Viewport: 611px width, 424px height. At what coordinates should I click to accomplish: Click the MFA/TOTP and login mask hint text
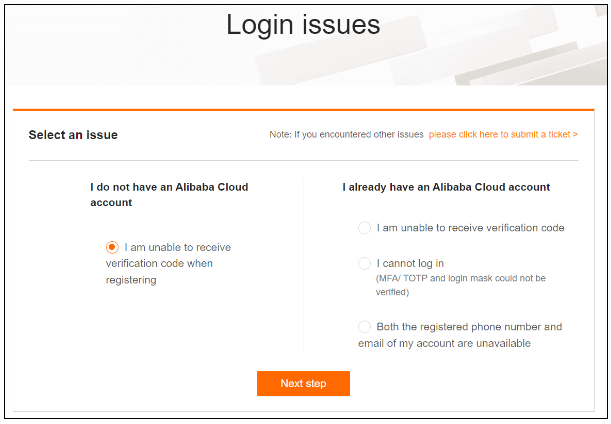[x=460, y=284]
